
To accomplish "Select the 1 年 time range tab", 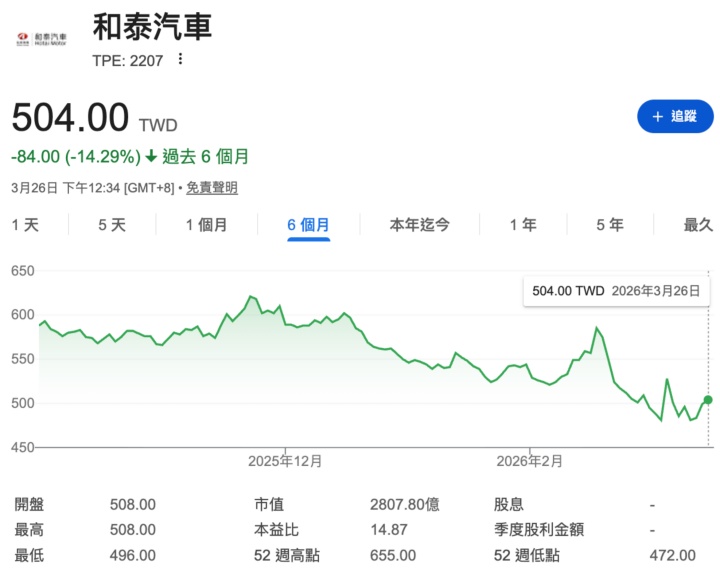I will pyautogui.click(x=523, y=225).
